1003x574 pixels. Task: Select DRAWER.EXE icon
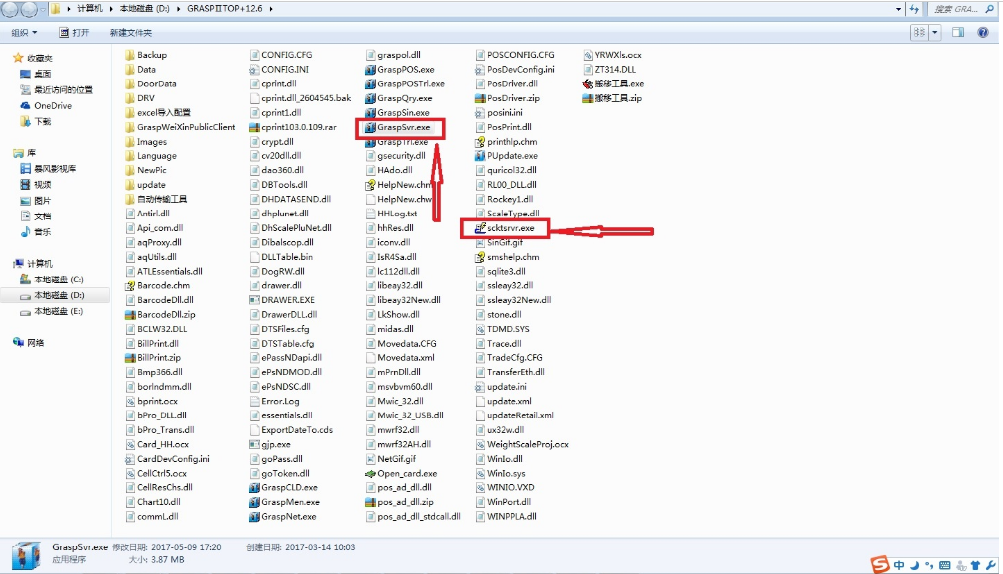[x=254, y=300]
